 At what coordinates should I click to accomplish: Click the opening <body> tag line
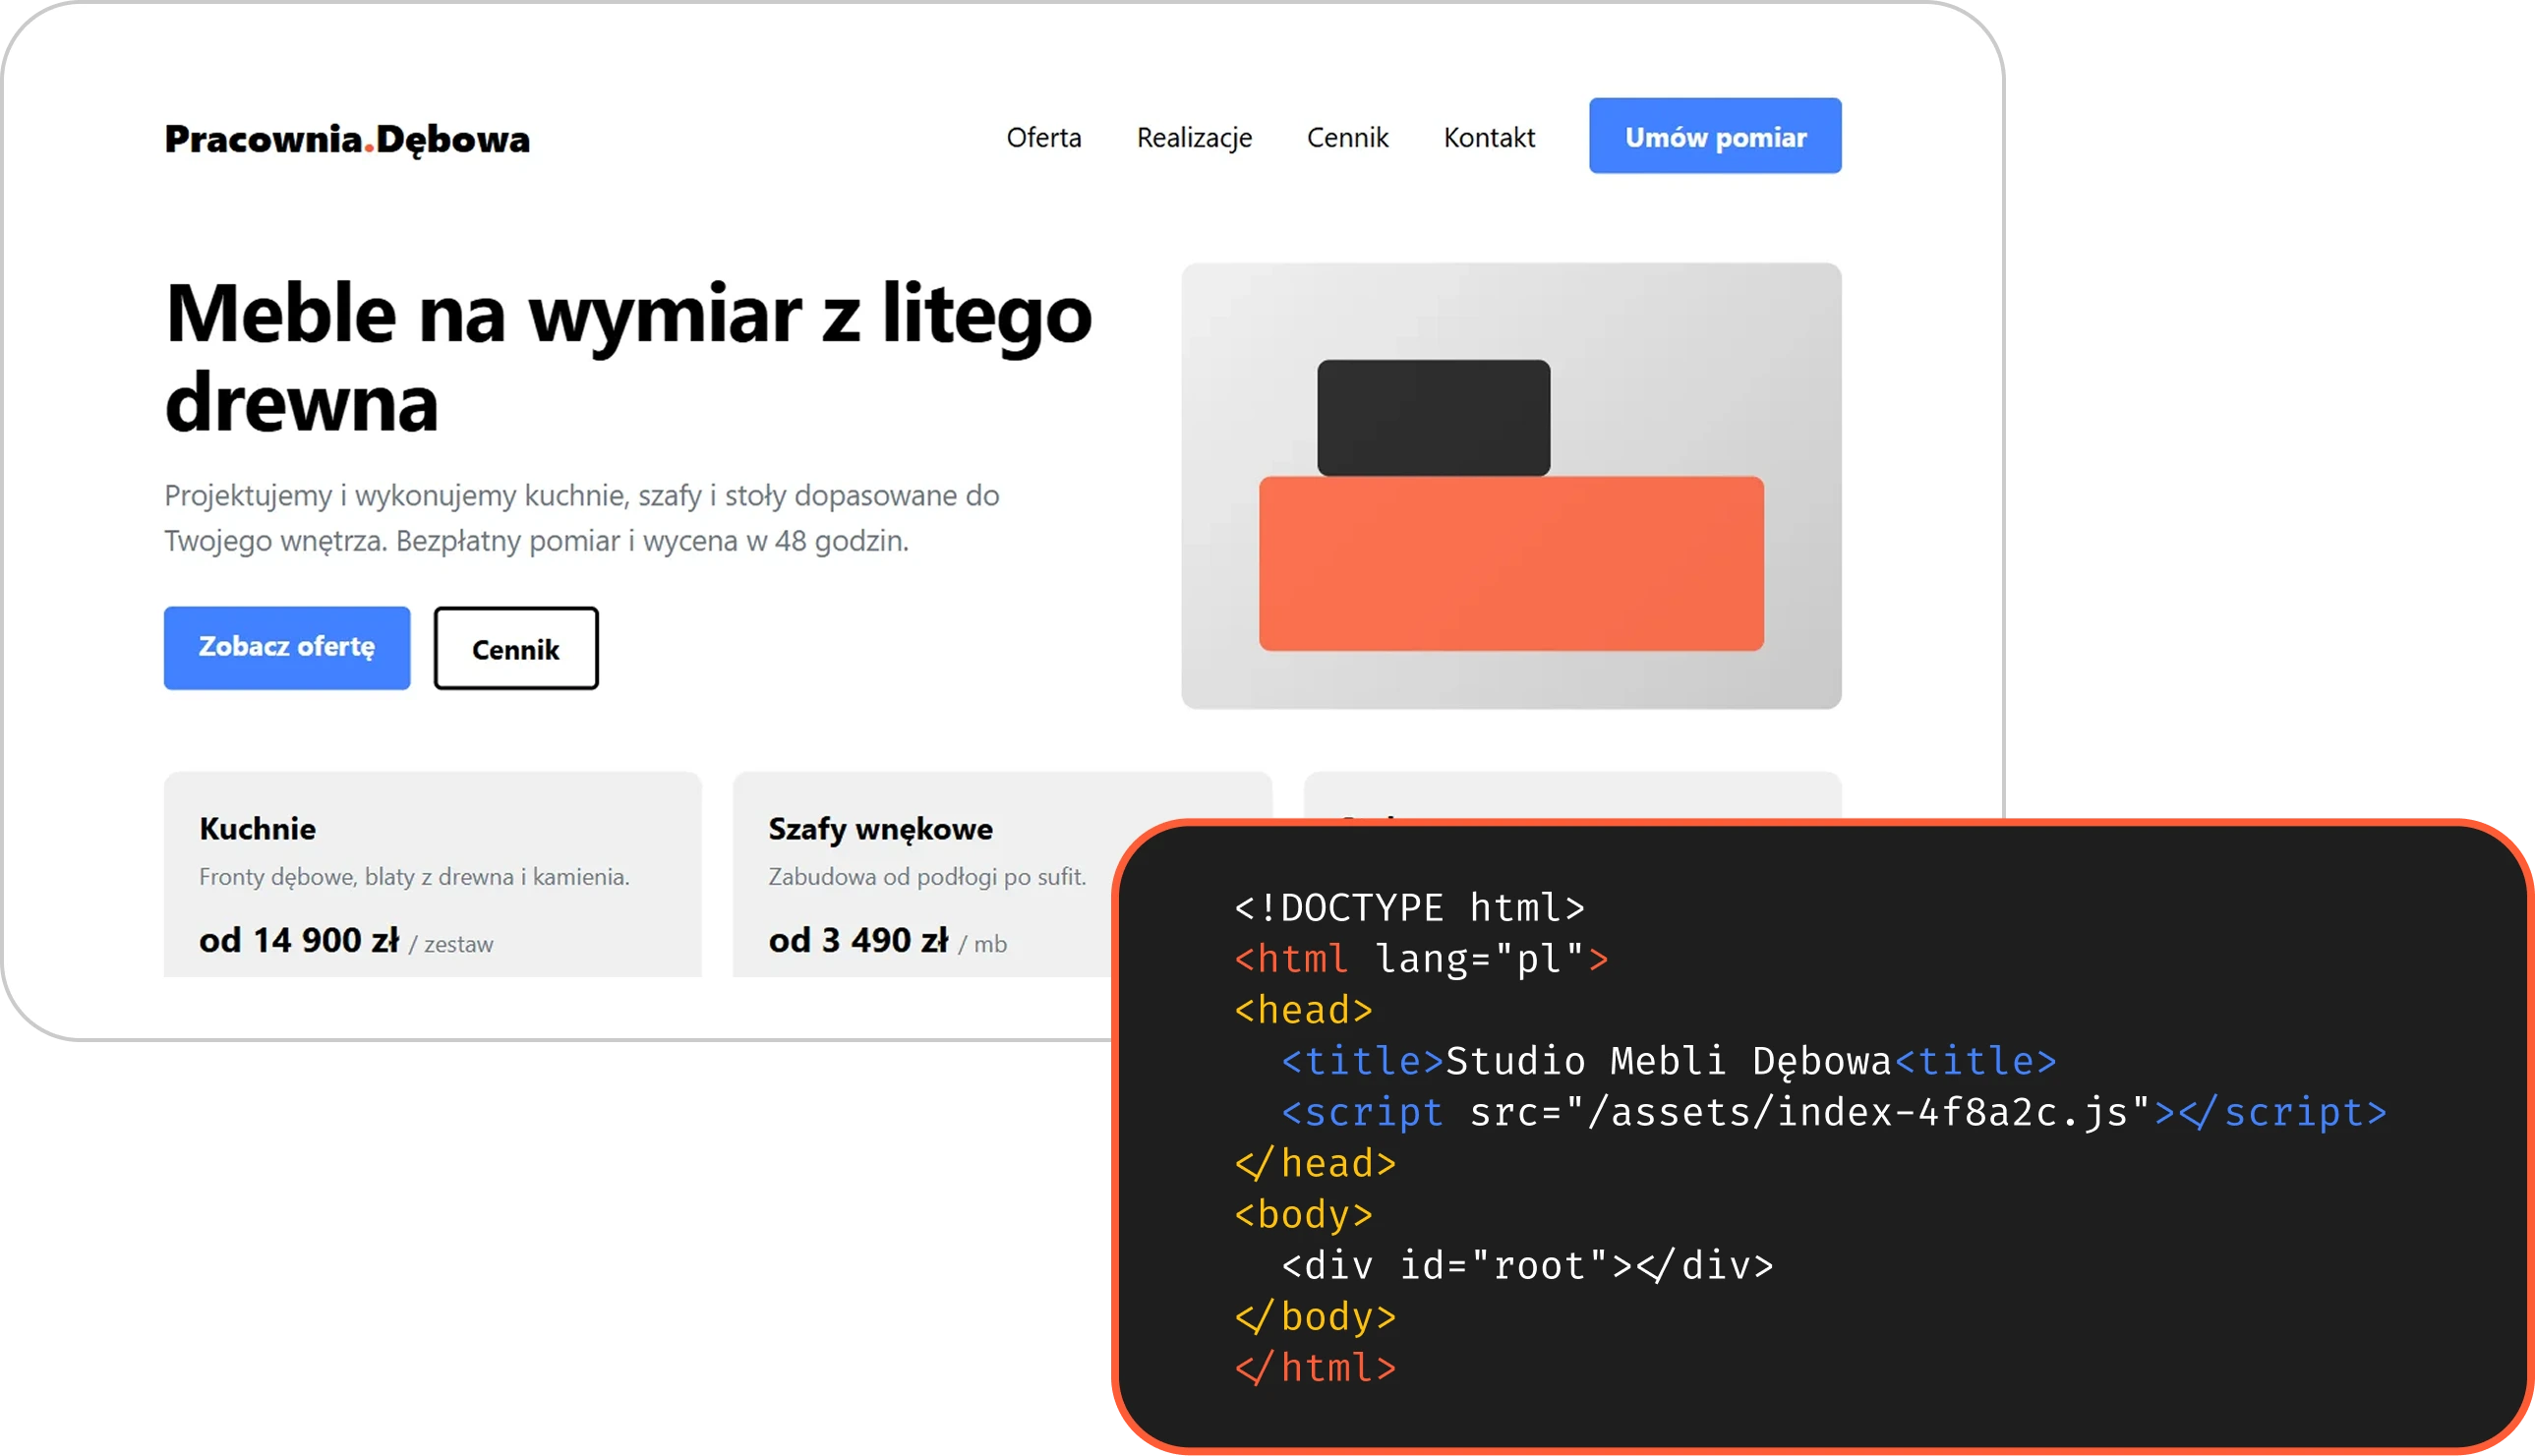tap(1303, 1214)
